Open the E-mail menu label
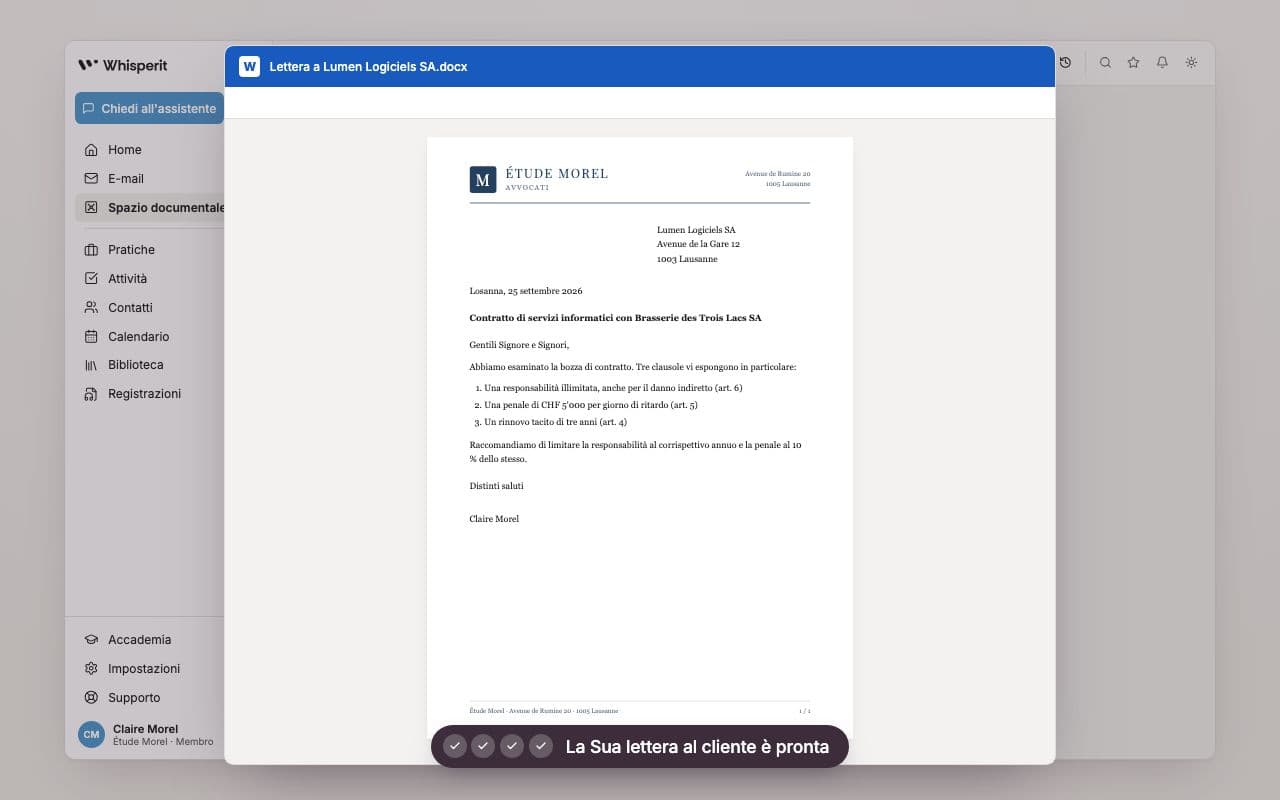1280x800 pixels. pyautogui.click(x=126, y=179)
